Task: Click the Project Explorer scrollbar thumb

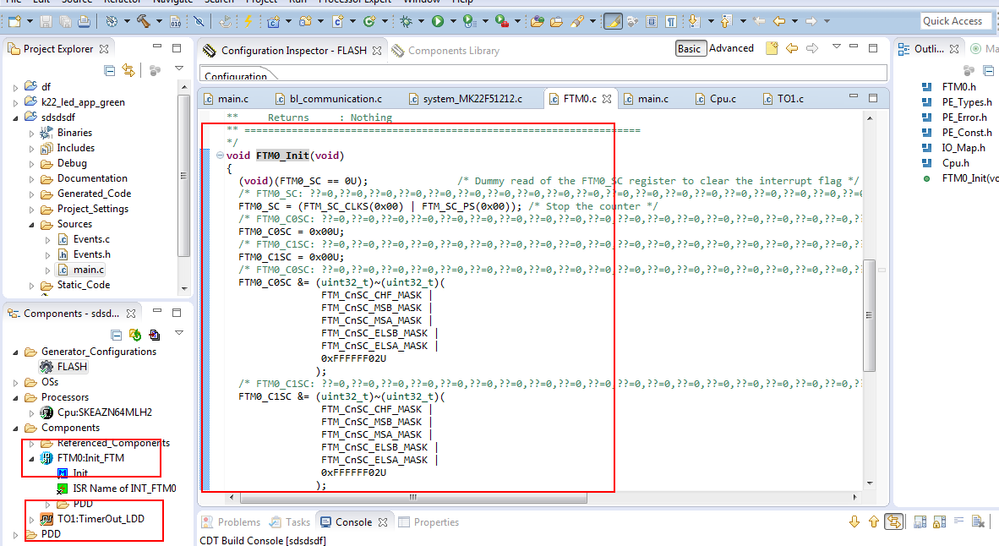Action: click(x=183, y=176)
